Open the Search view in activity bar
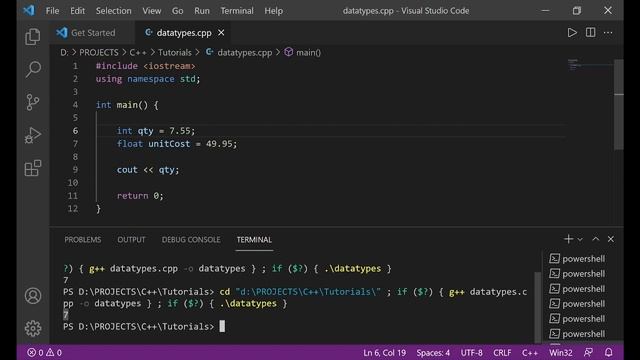 click(33, 69)
